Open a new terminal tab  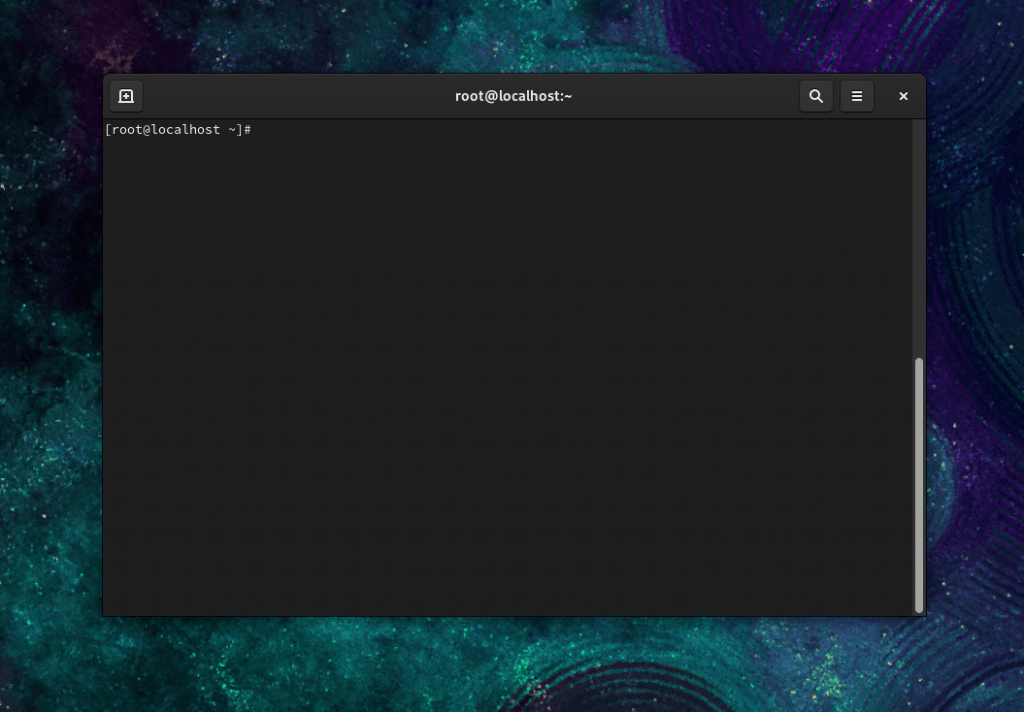click(x=126, y=96)
